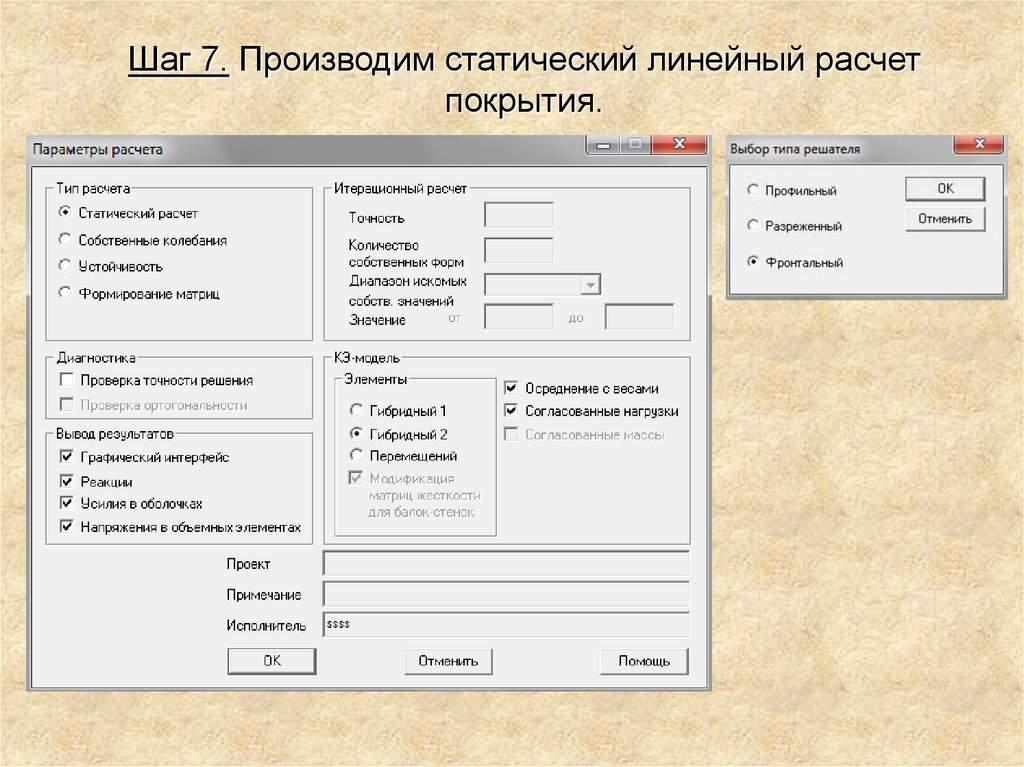Select Фронтальный solver type
The image size is (1024, 767).
click(x=753, y=261)
